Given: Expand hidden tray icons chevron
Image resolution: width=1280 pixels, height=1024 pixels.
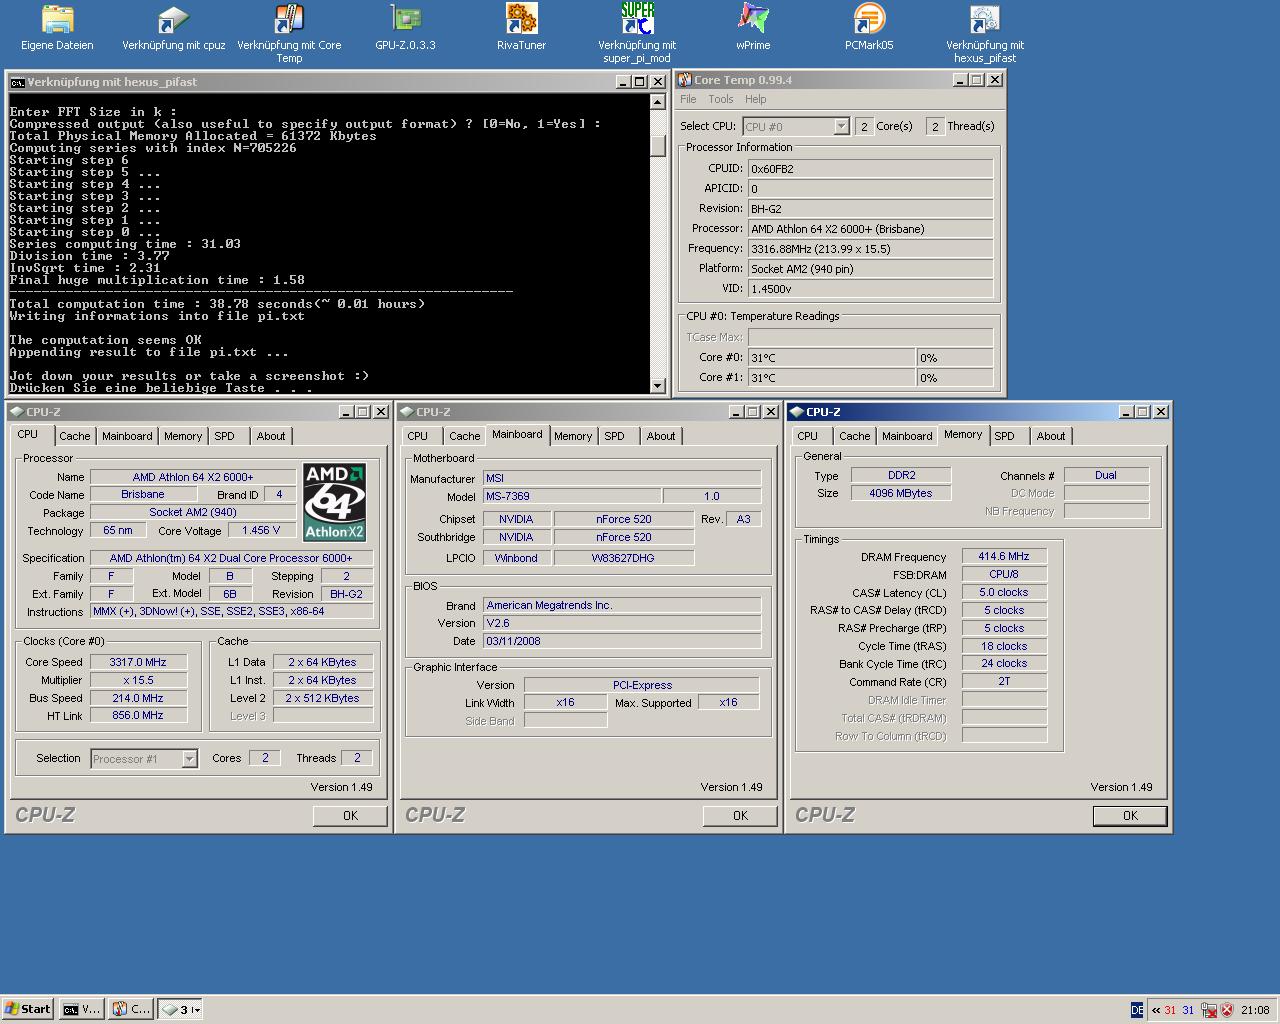Looking at the screenshot, I should 1155,1010.
